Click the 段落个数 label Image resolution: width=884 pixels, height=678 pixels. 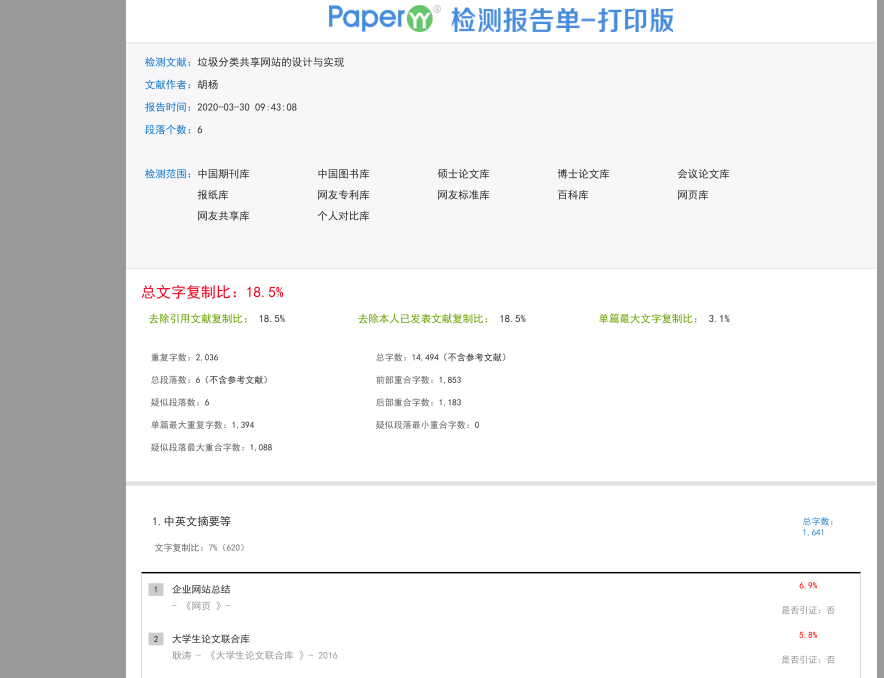[168, 130]
